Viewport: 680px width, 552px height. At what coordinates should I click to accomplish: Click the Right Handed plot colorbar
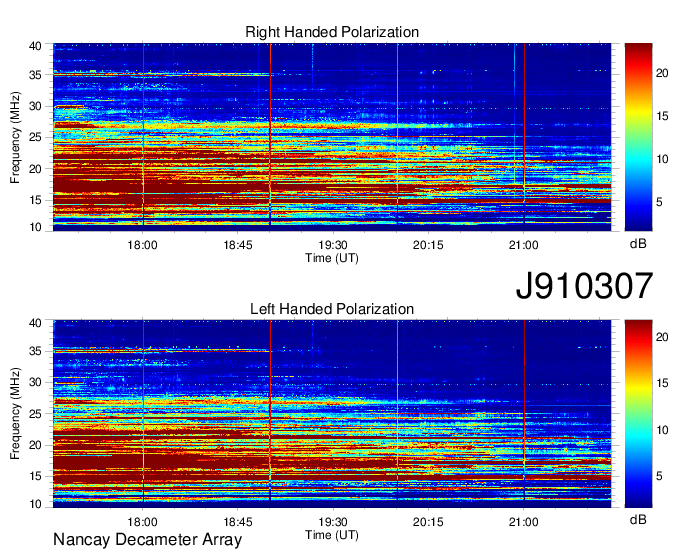click(638, 137)
